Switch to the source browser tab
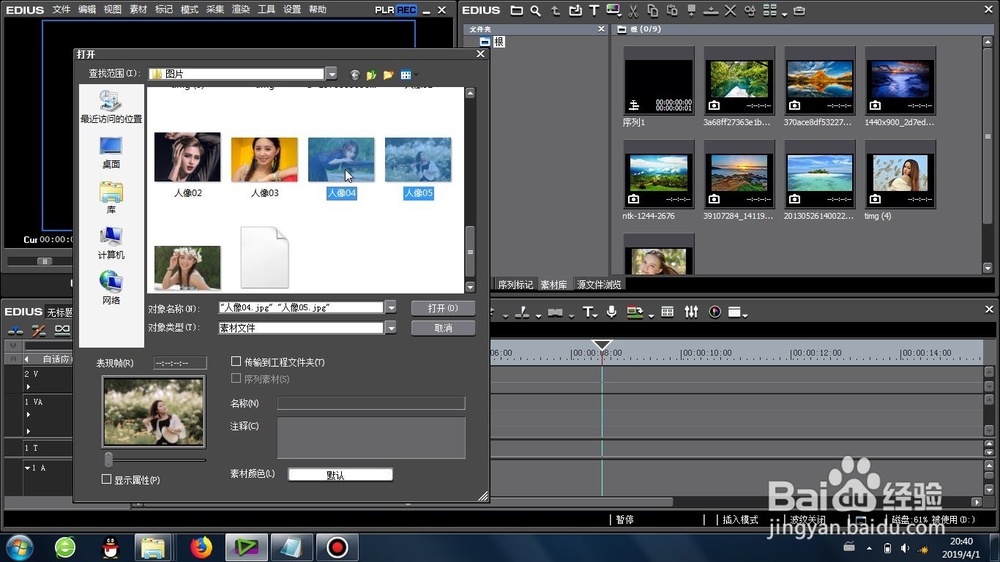The width and height of the screenshot is (1000, 562). [x=599, y=285]
